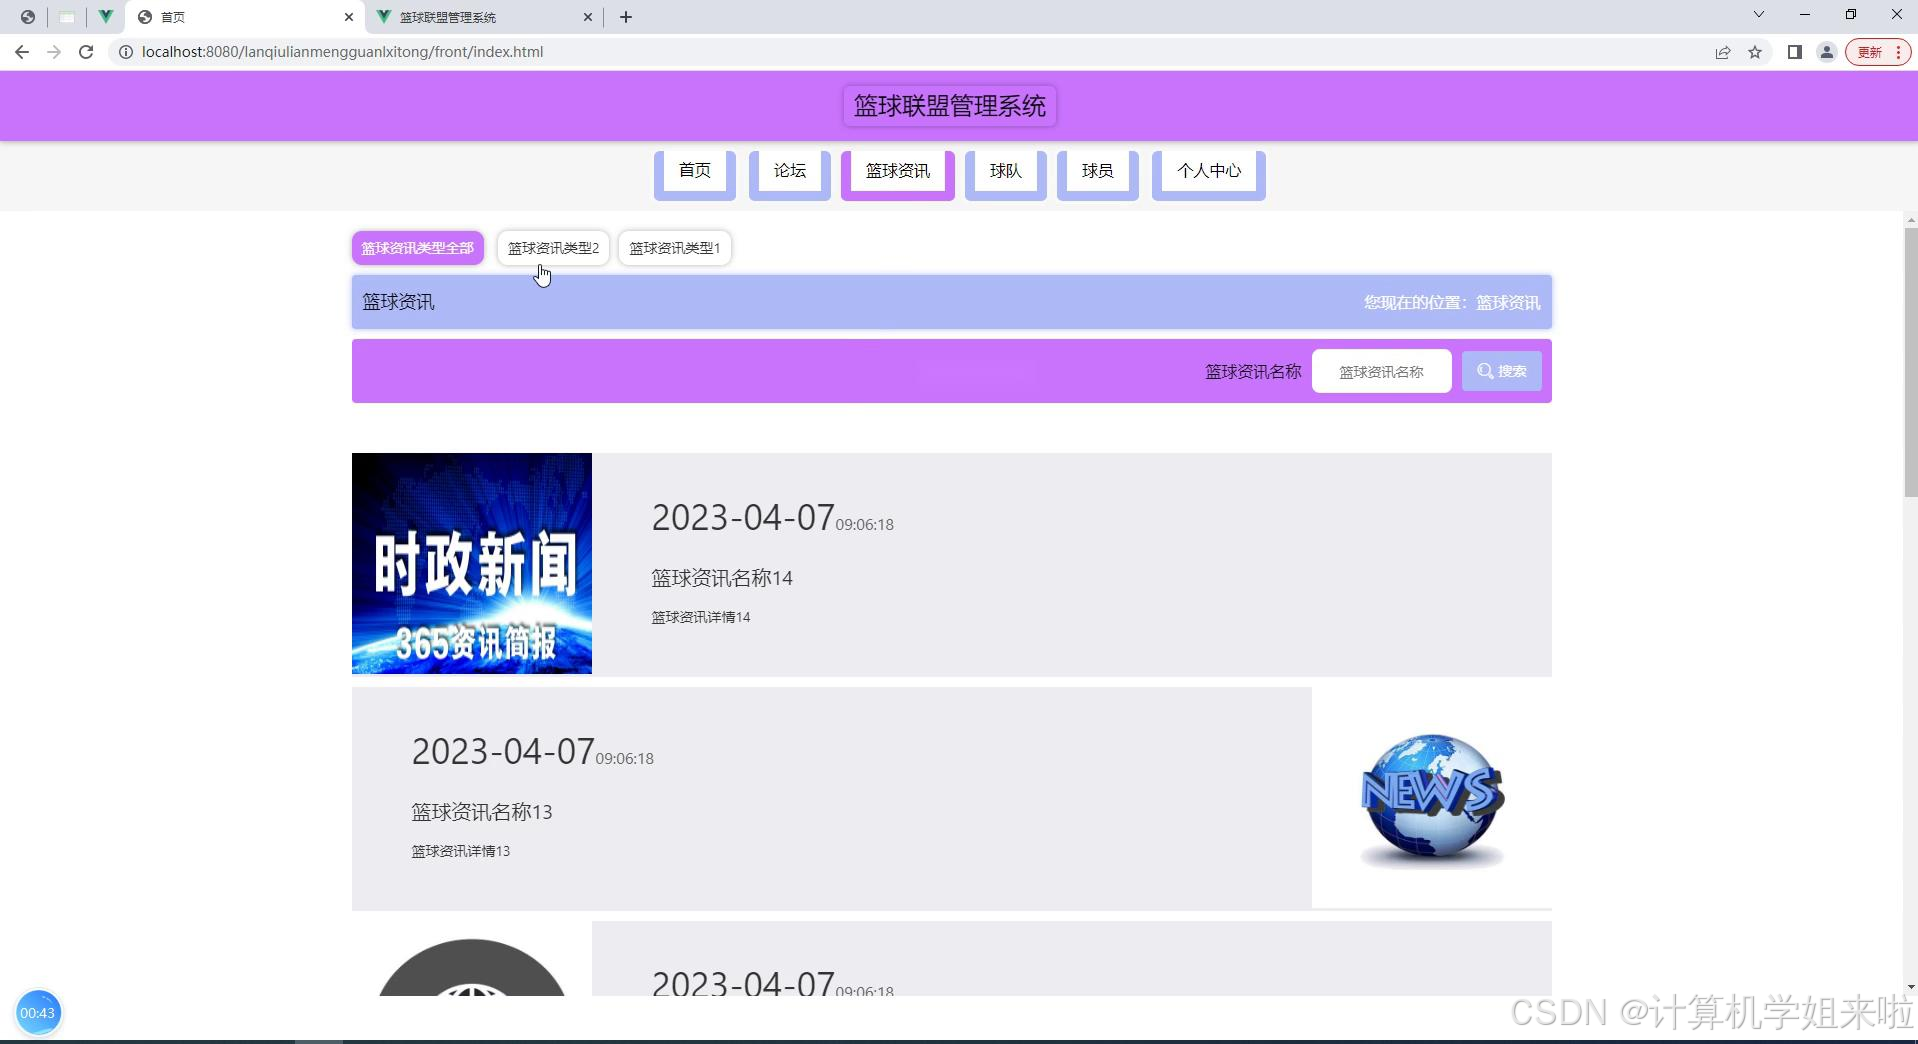Click the scrollbar down arrow

tap(1911, 987)
